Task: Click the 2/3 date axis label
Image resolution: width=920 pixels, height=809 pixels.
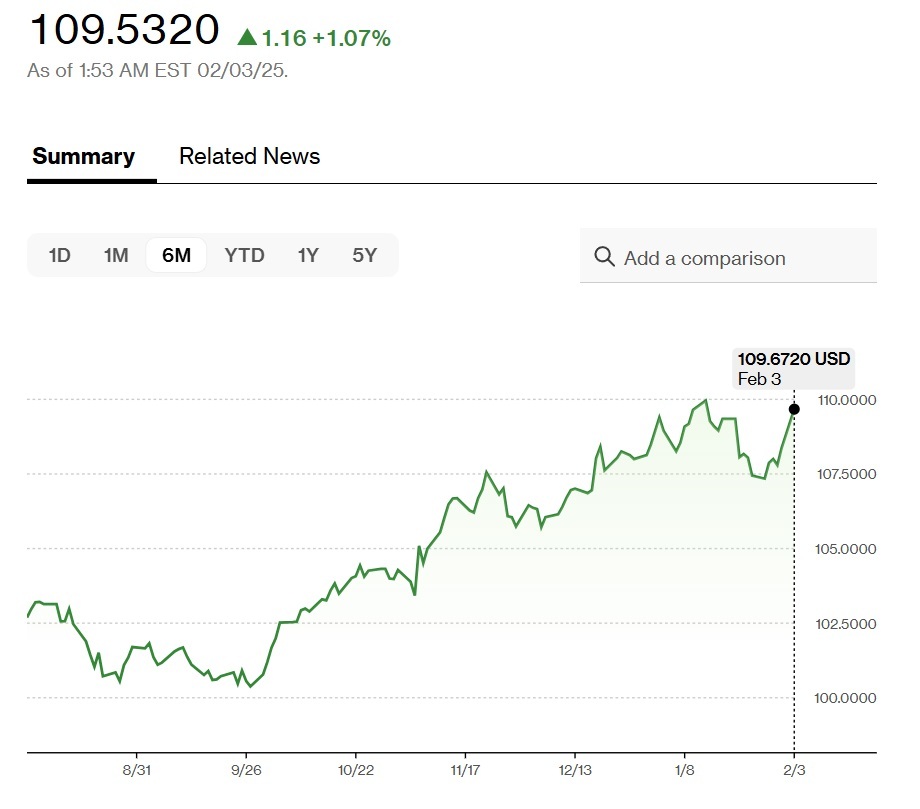Action: 794,772
